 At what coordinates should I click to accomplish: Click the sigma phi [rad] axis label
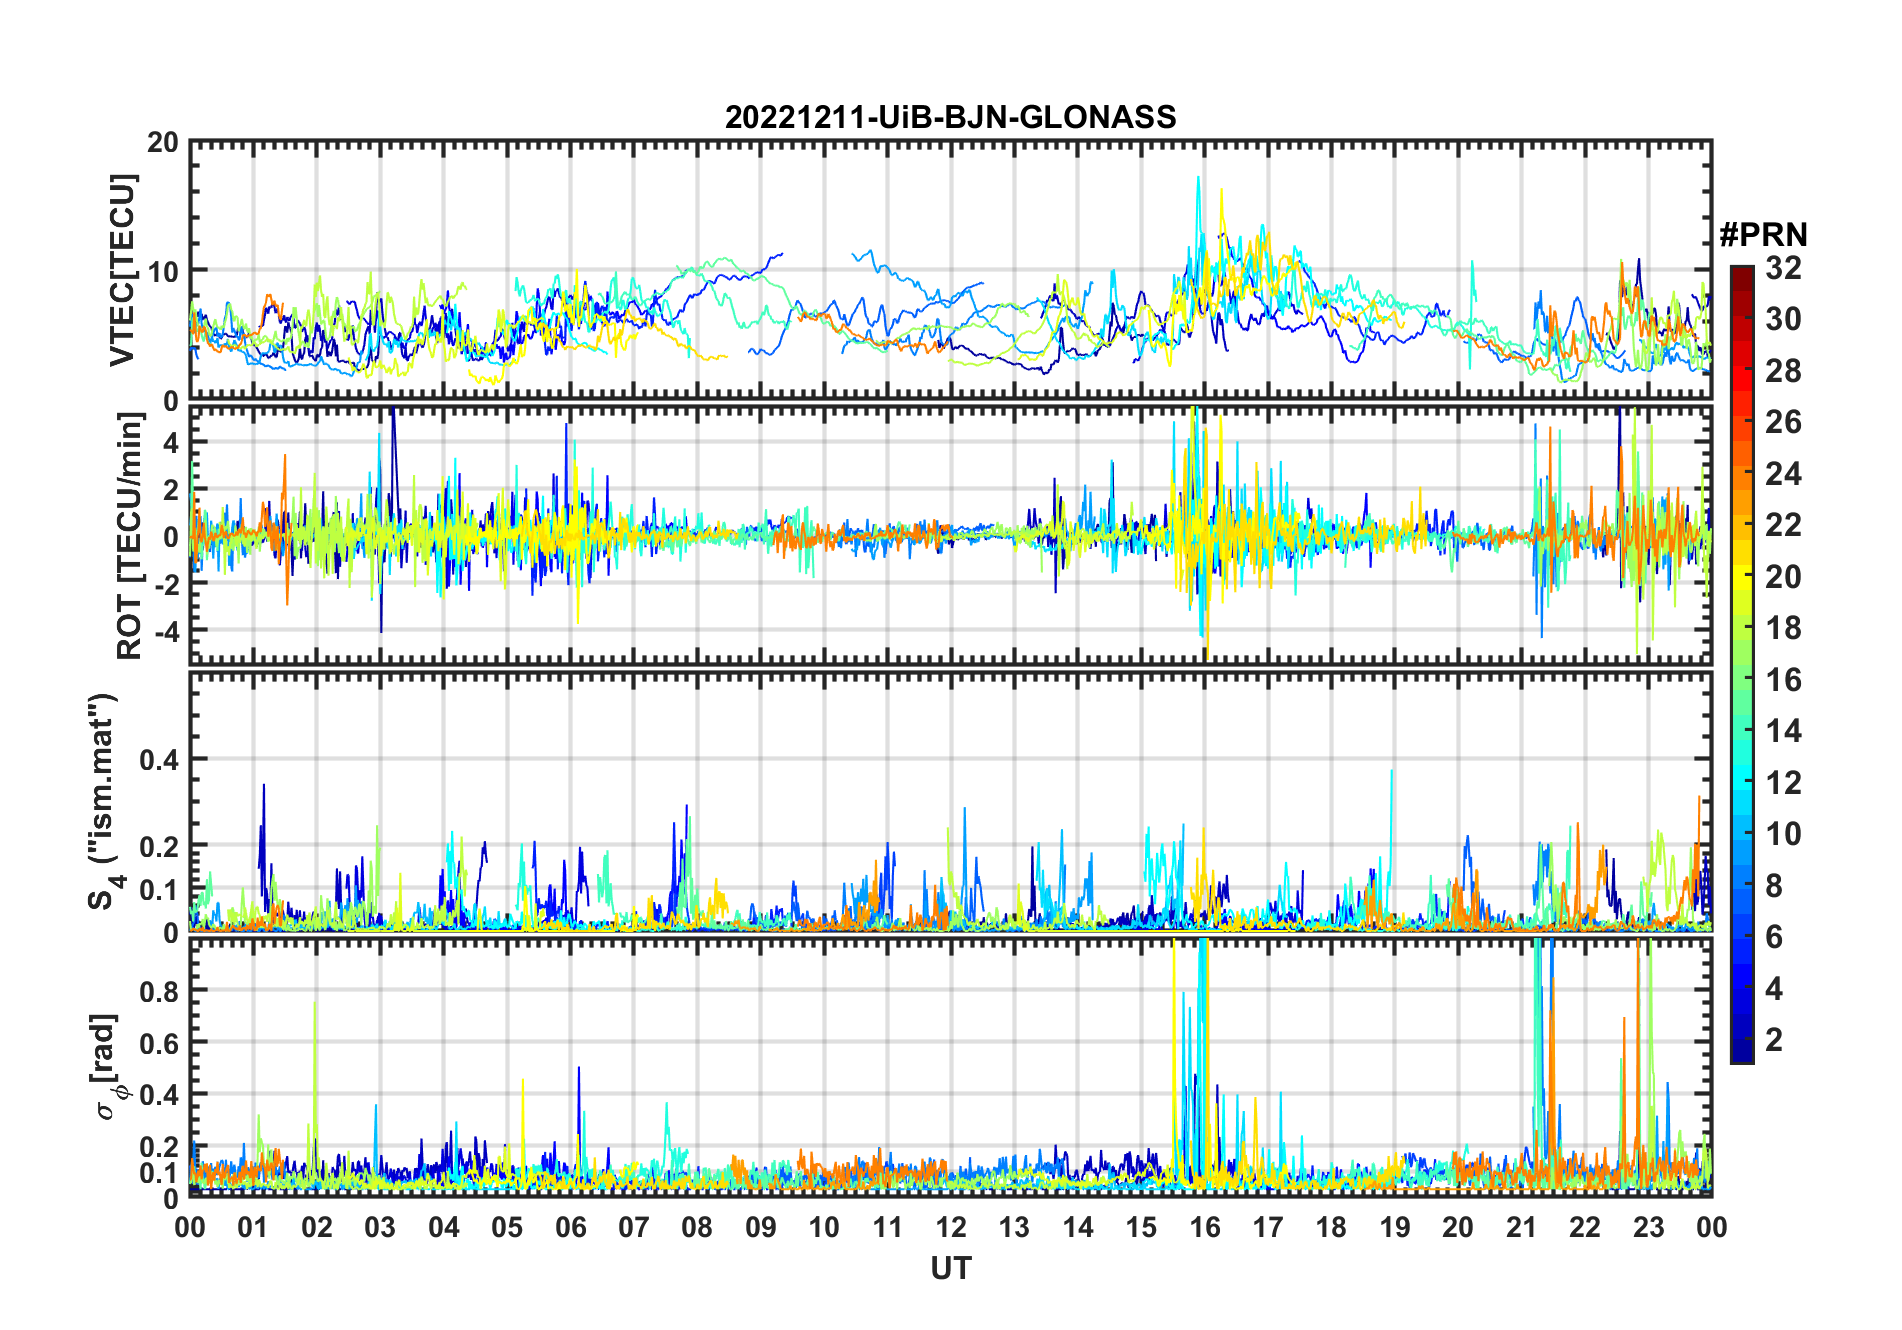(107, 1066)
